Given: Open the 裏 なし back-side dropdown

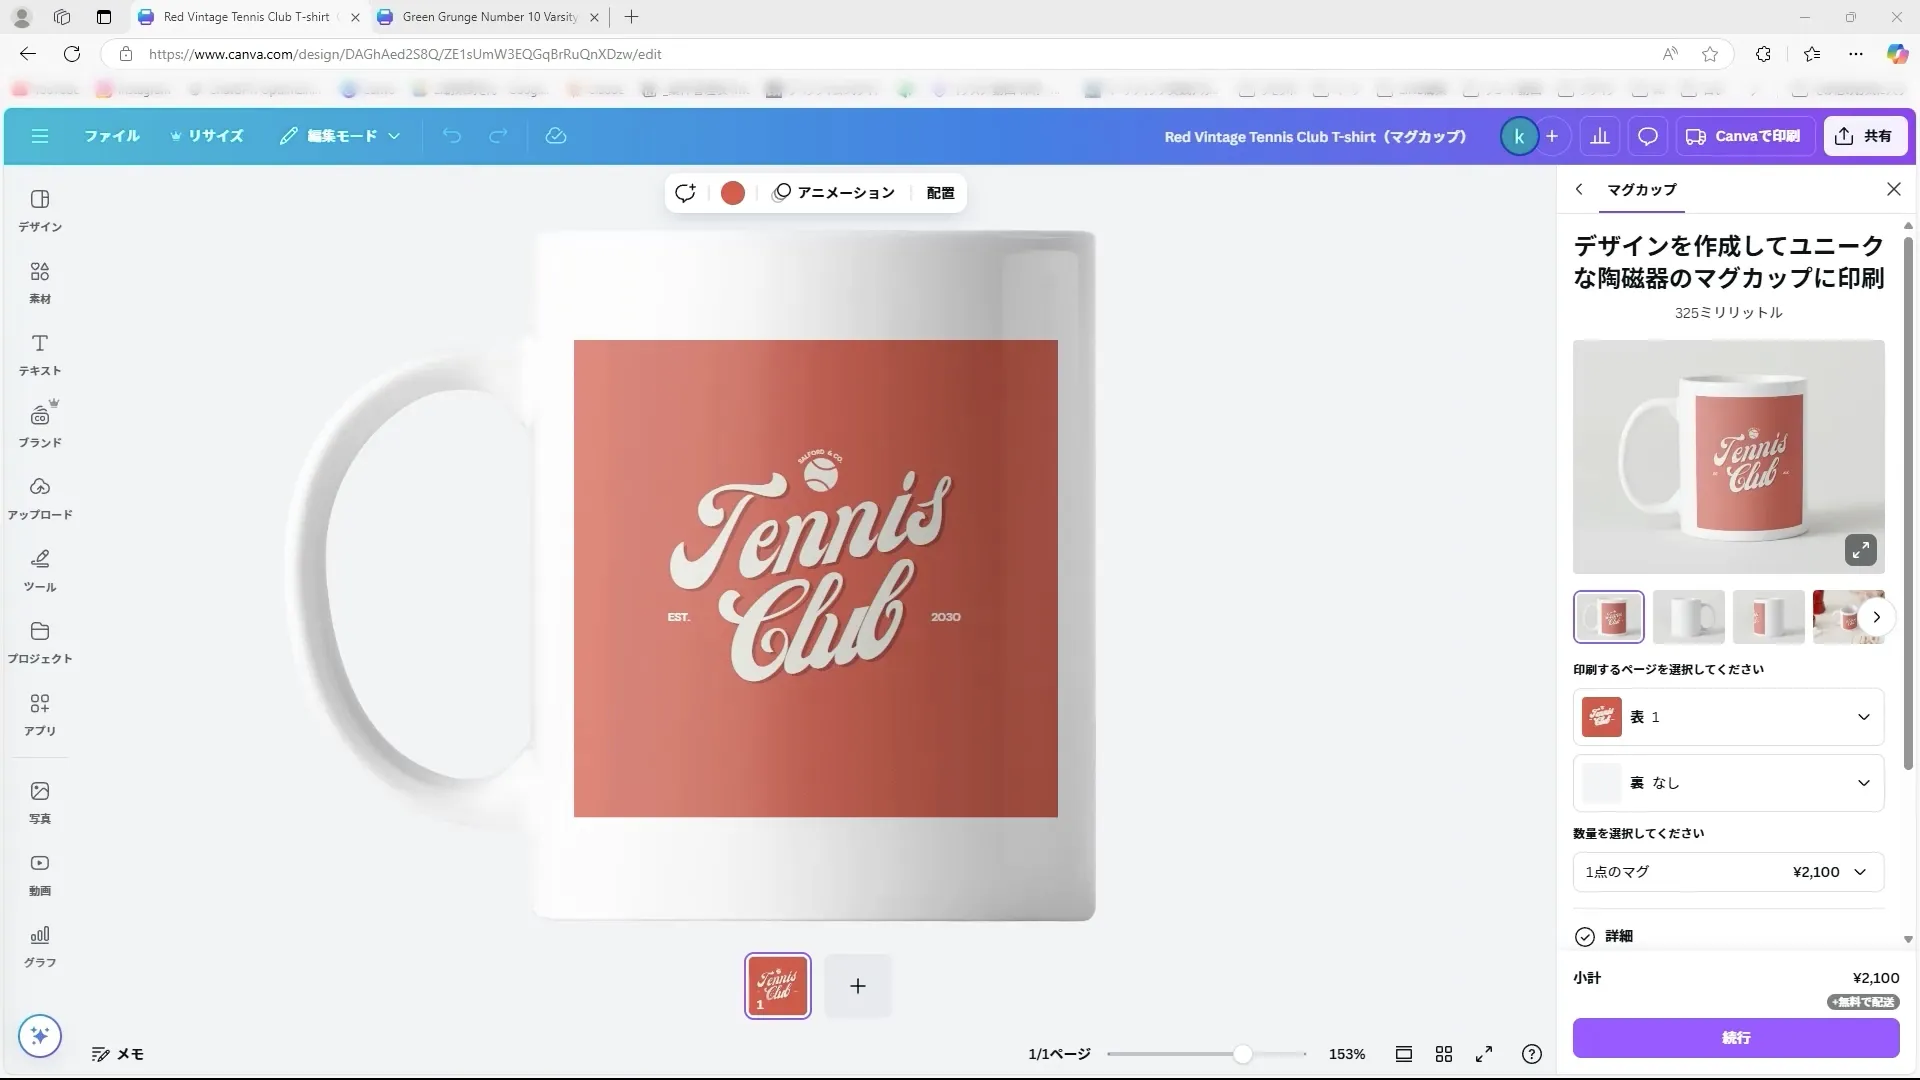Looking at the screenshot, I should click(x=1728, y=784).
